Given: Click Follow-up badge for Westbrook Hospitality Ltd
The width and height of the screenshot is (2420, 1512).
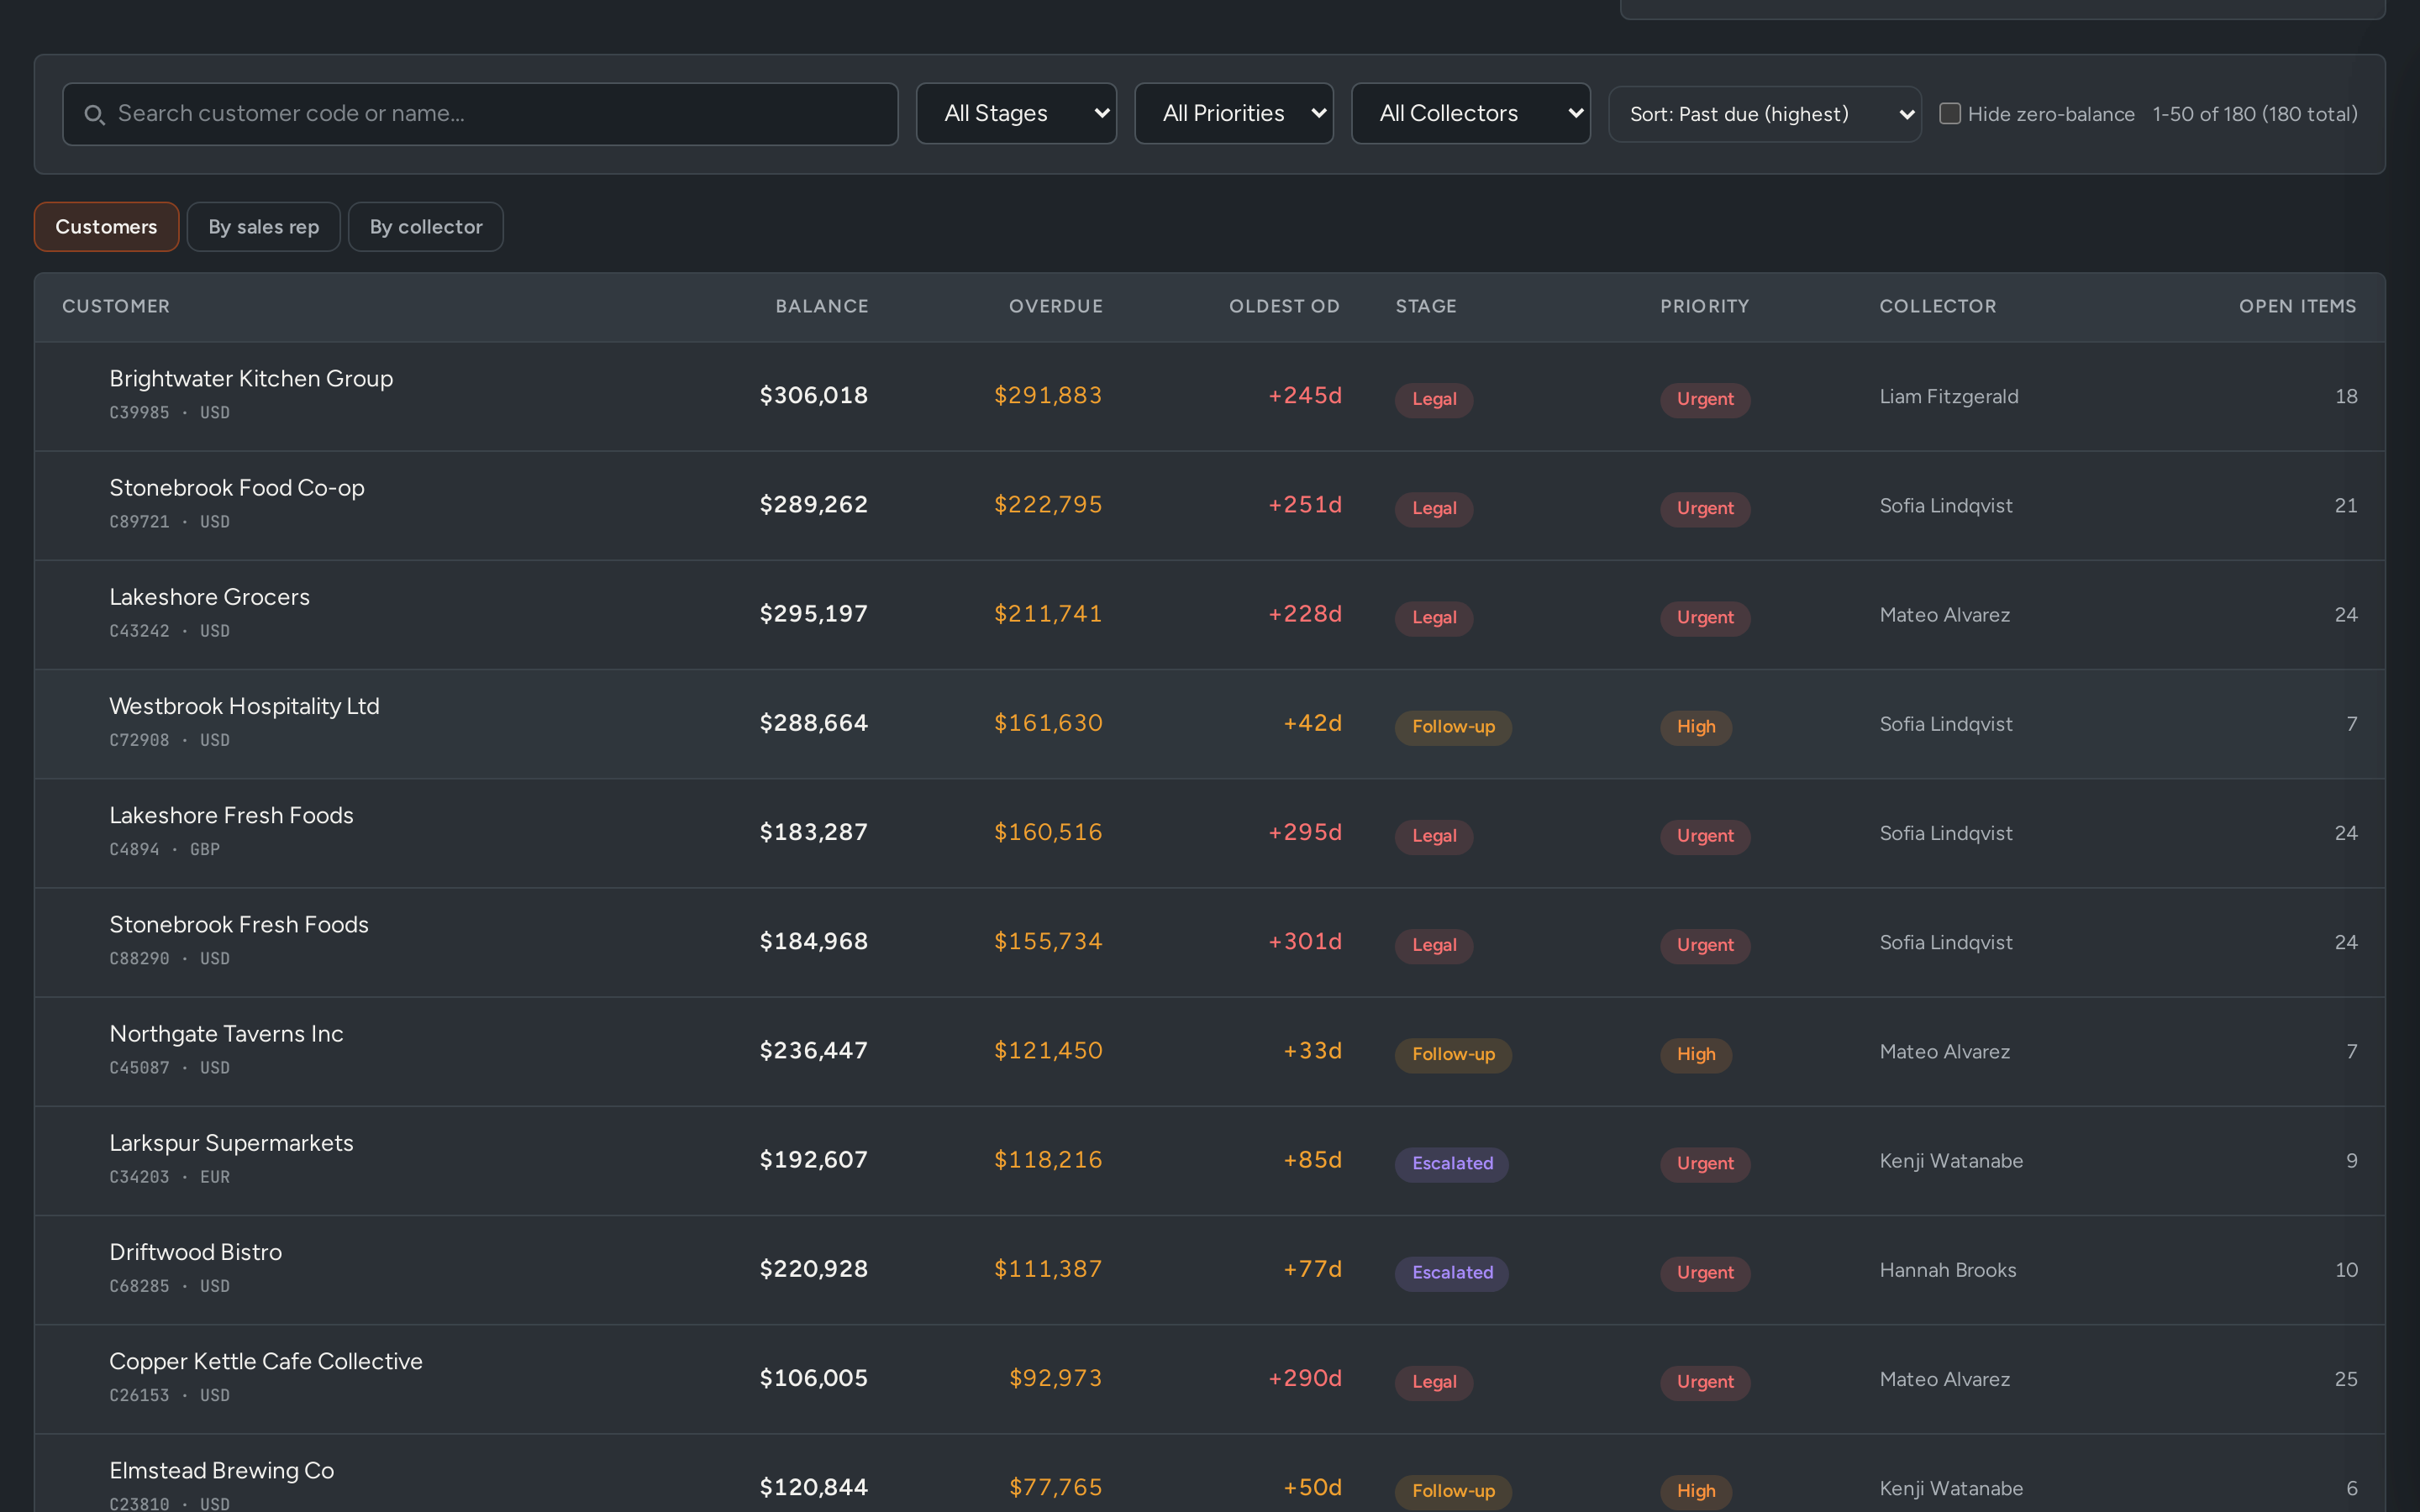Looking at the screenshot, I should 1453,727.
